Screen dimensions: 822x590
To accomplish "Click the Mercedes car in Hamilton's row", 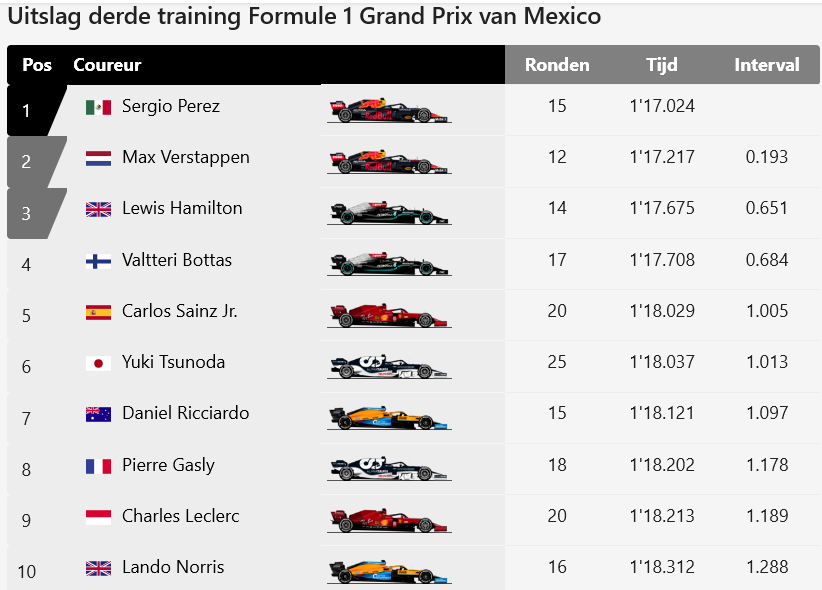I will pyautogui.click(x=389, y=212).
